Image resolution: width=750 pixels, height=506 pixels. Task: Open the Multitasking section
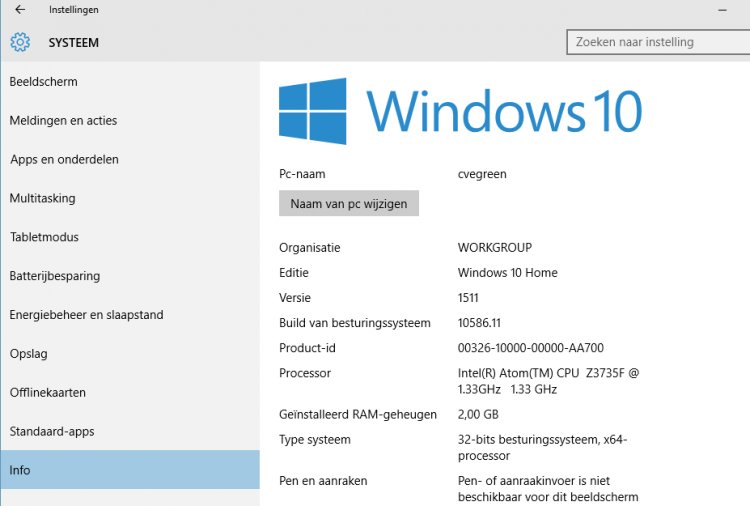tap(42, 199)
